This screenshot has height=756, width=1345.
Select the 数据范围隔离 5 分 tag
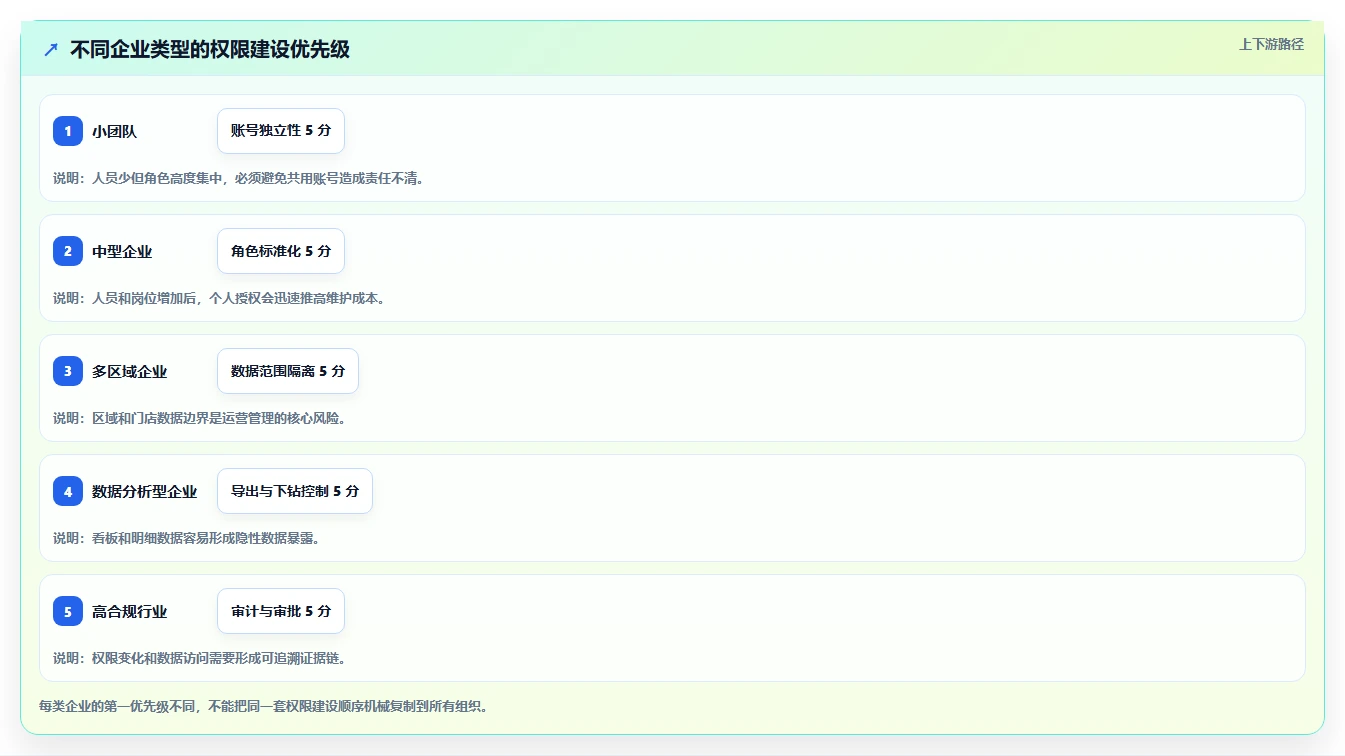288,371
